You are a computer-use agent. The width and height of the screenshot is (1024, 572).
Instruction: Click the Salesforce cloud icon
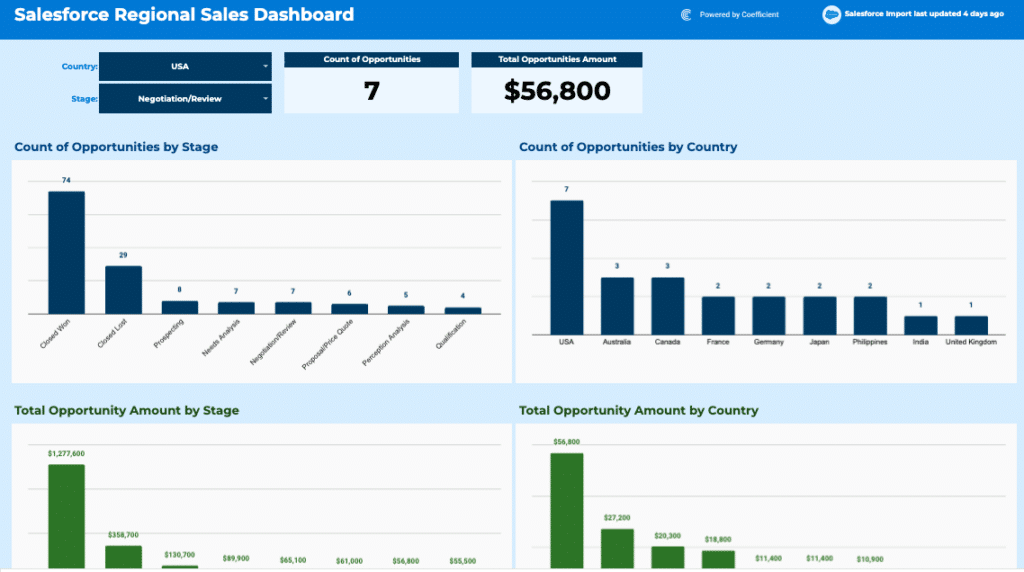(831, 14)
